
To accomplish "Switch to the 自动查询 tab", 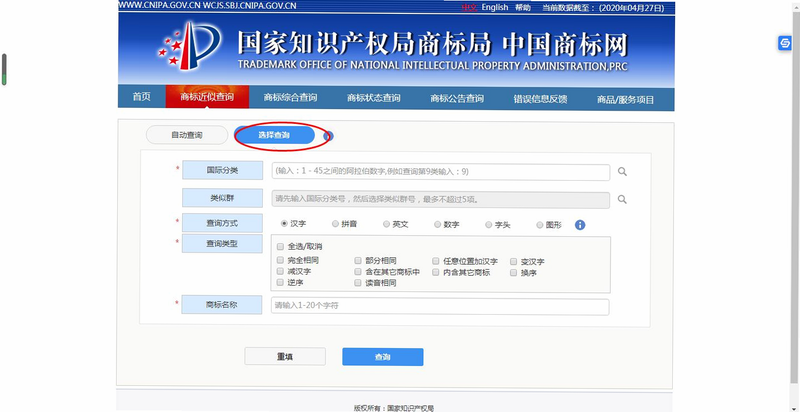I will (x=187, y=135).
